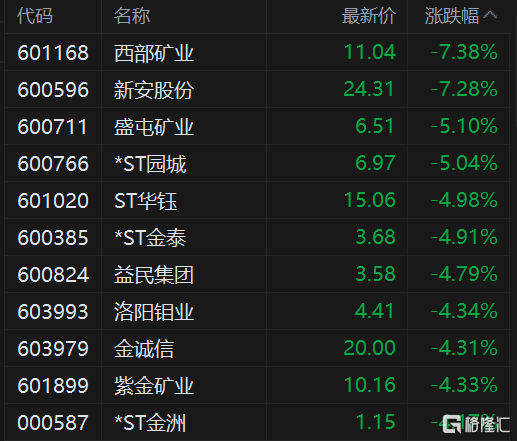Viewport: 517px width, 441px height.
Task: Click change value -7.28%
Action: coord(464,89)
